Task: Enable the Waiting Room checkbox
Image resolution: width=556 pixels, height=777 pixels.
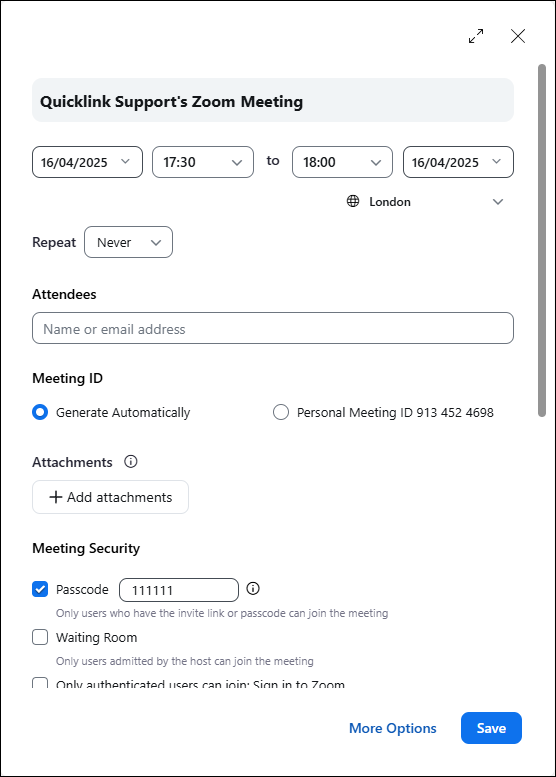Action: point(40,637)
